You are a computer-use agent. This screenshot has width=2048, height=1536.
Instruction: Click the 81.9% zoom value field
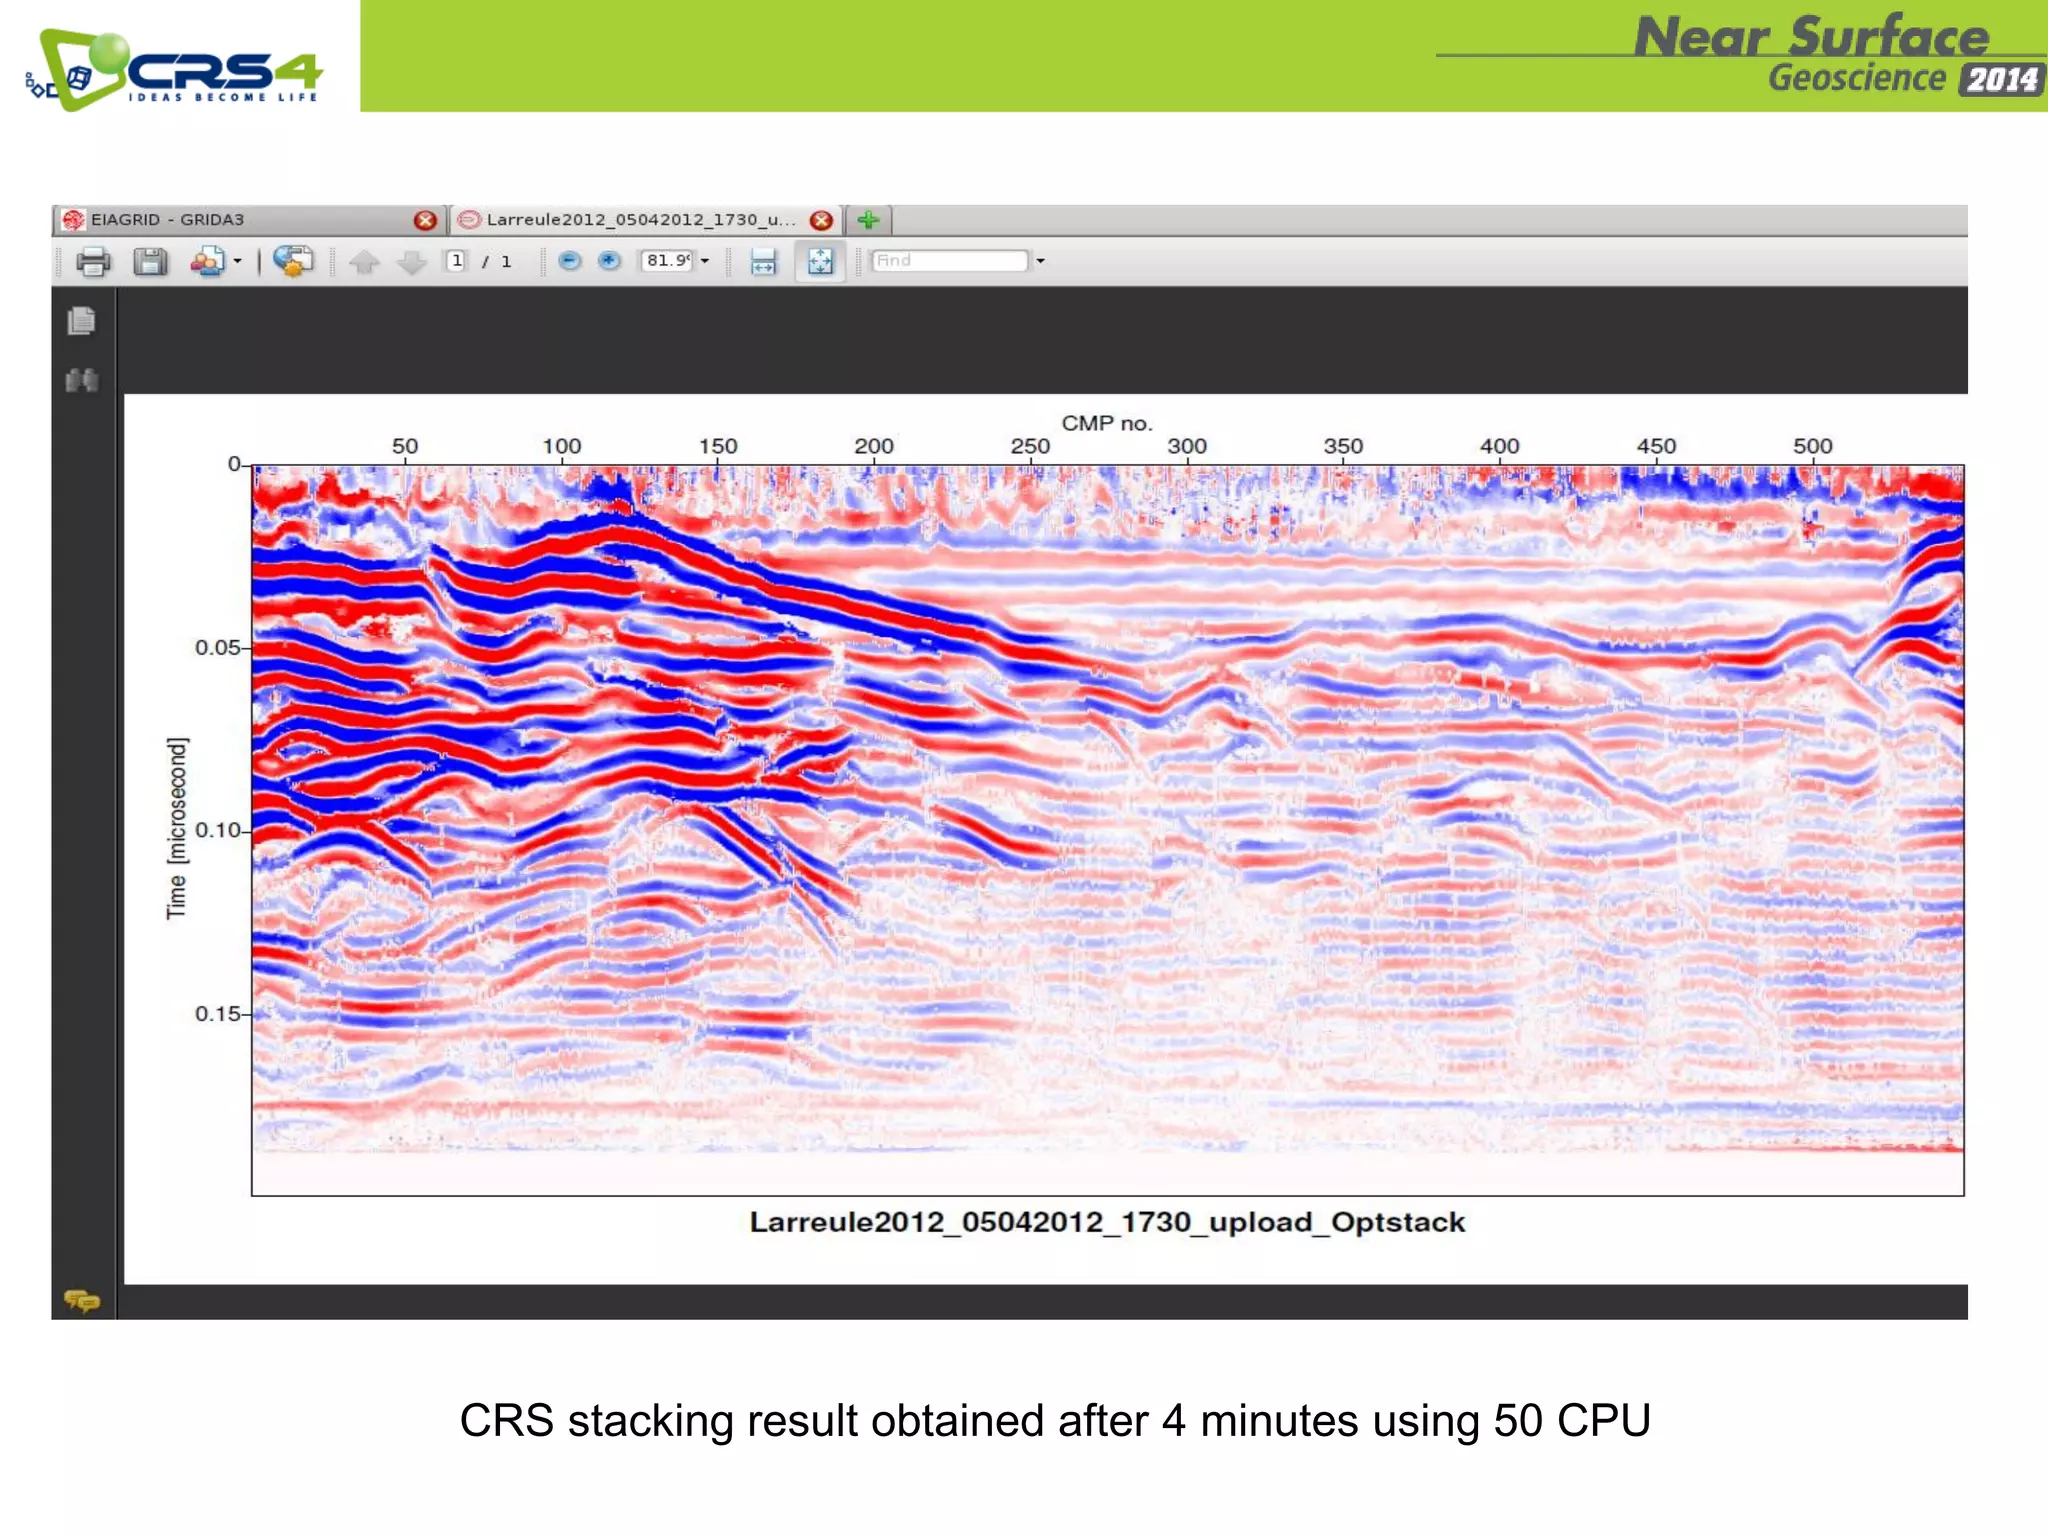[667, 261]
